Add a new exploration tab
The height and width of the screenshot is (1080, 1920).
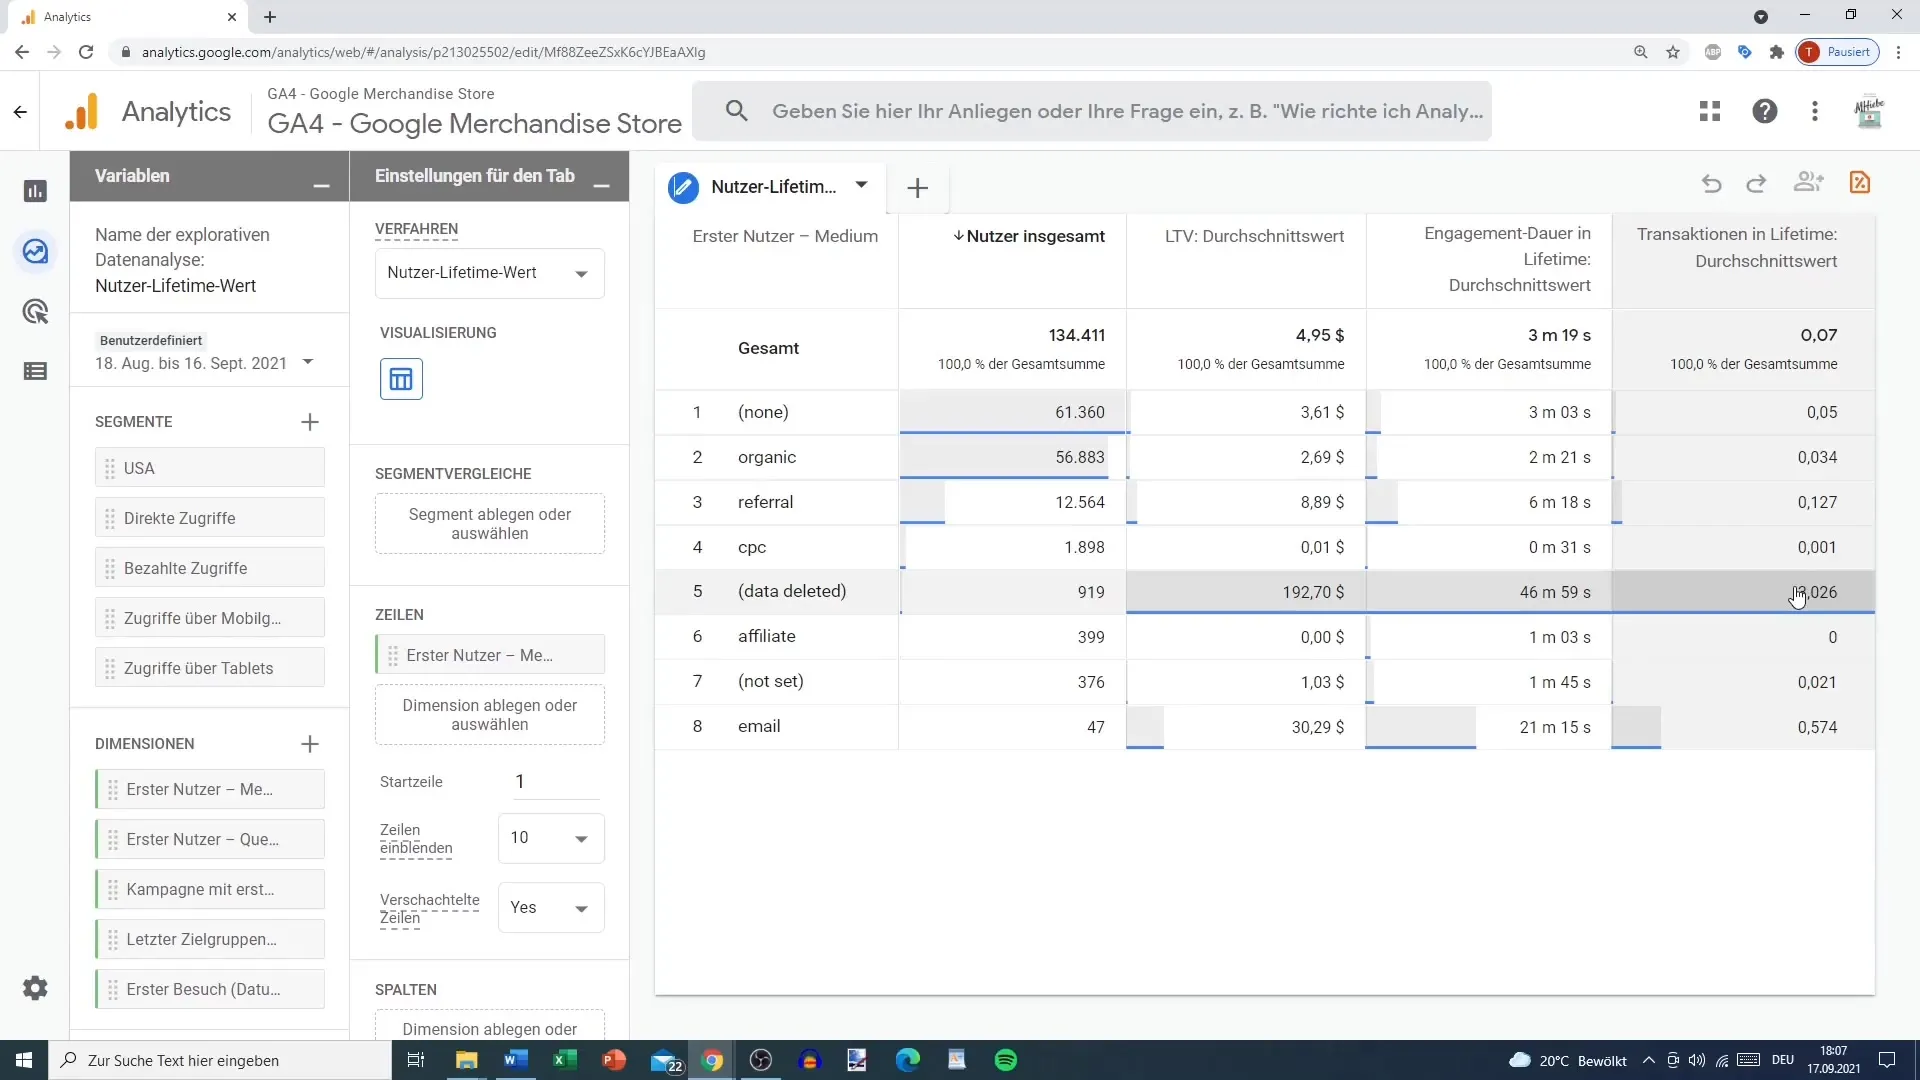(x=917, y=188)
